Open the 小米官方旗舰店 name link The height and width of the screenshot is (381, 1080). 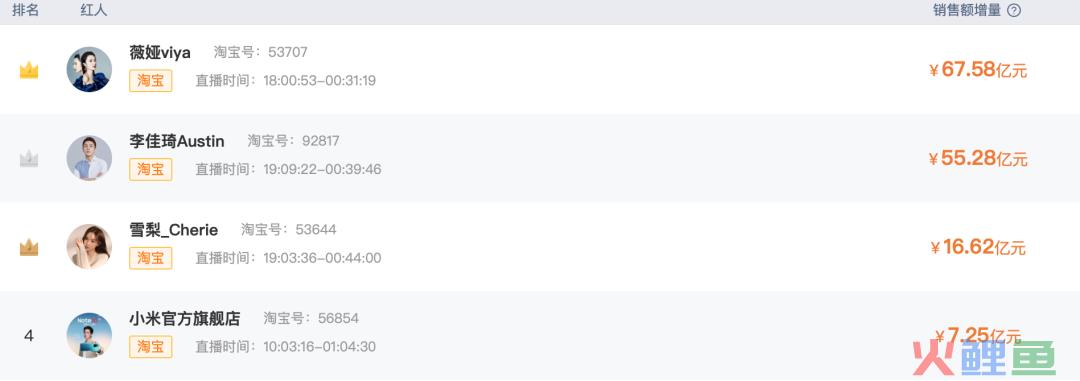(185, 319)
